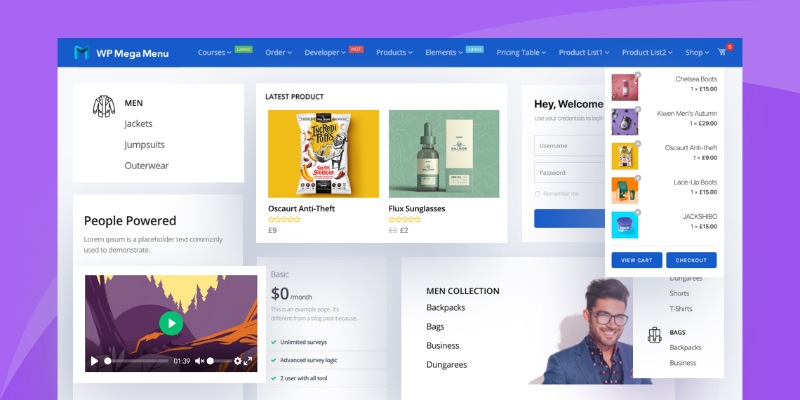This screenshot has width=800, height=400.
Task: Click the Men jacket category icon
Action: point(103,105)
